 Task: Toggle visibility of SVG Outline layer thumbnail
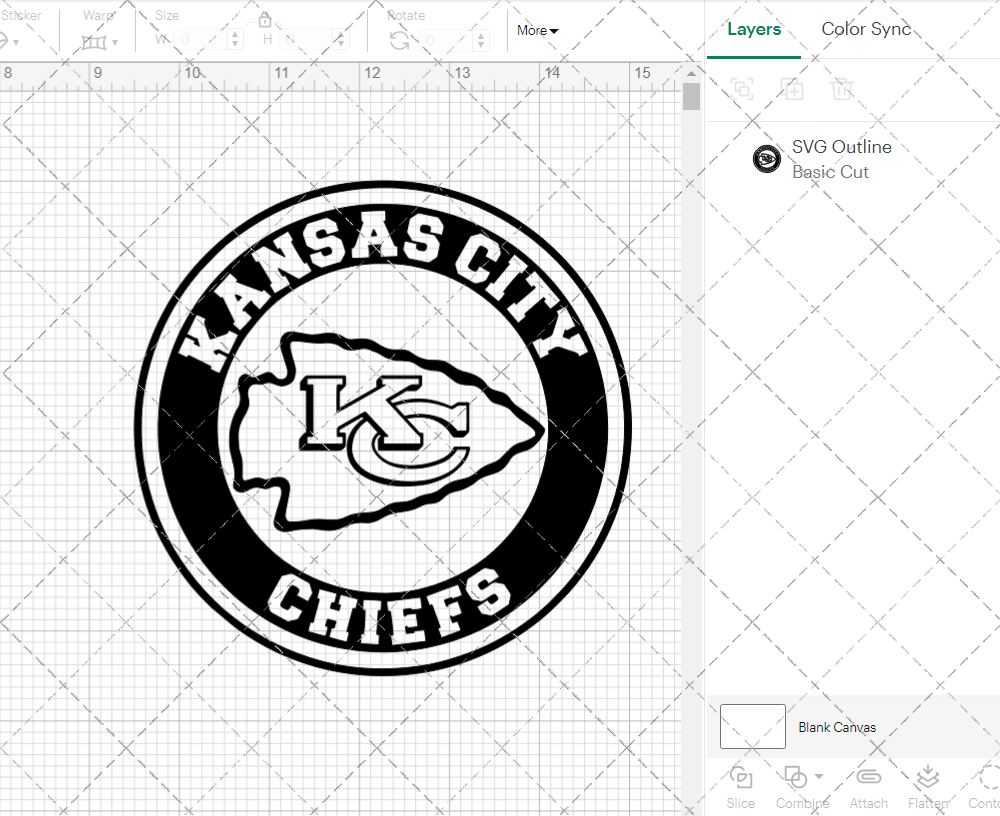point(766,158)
